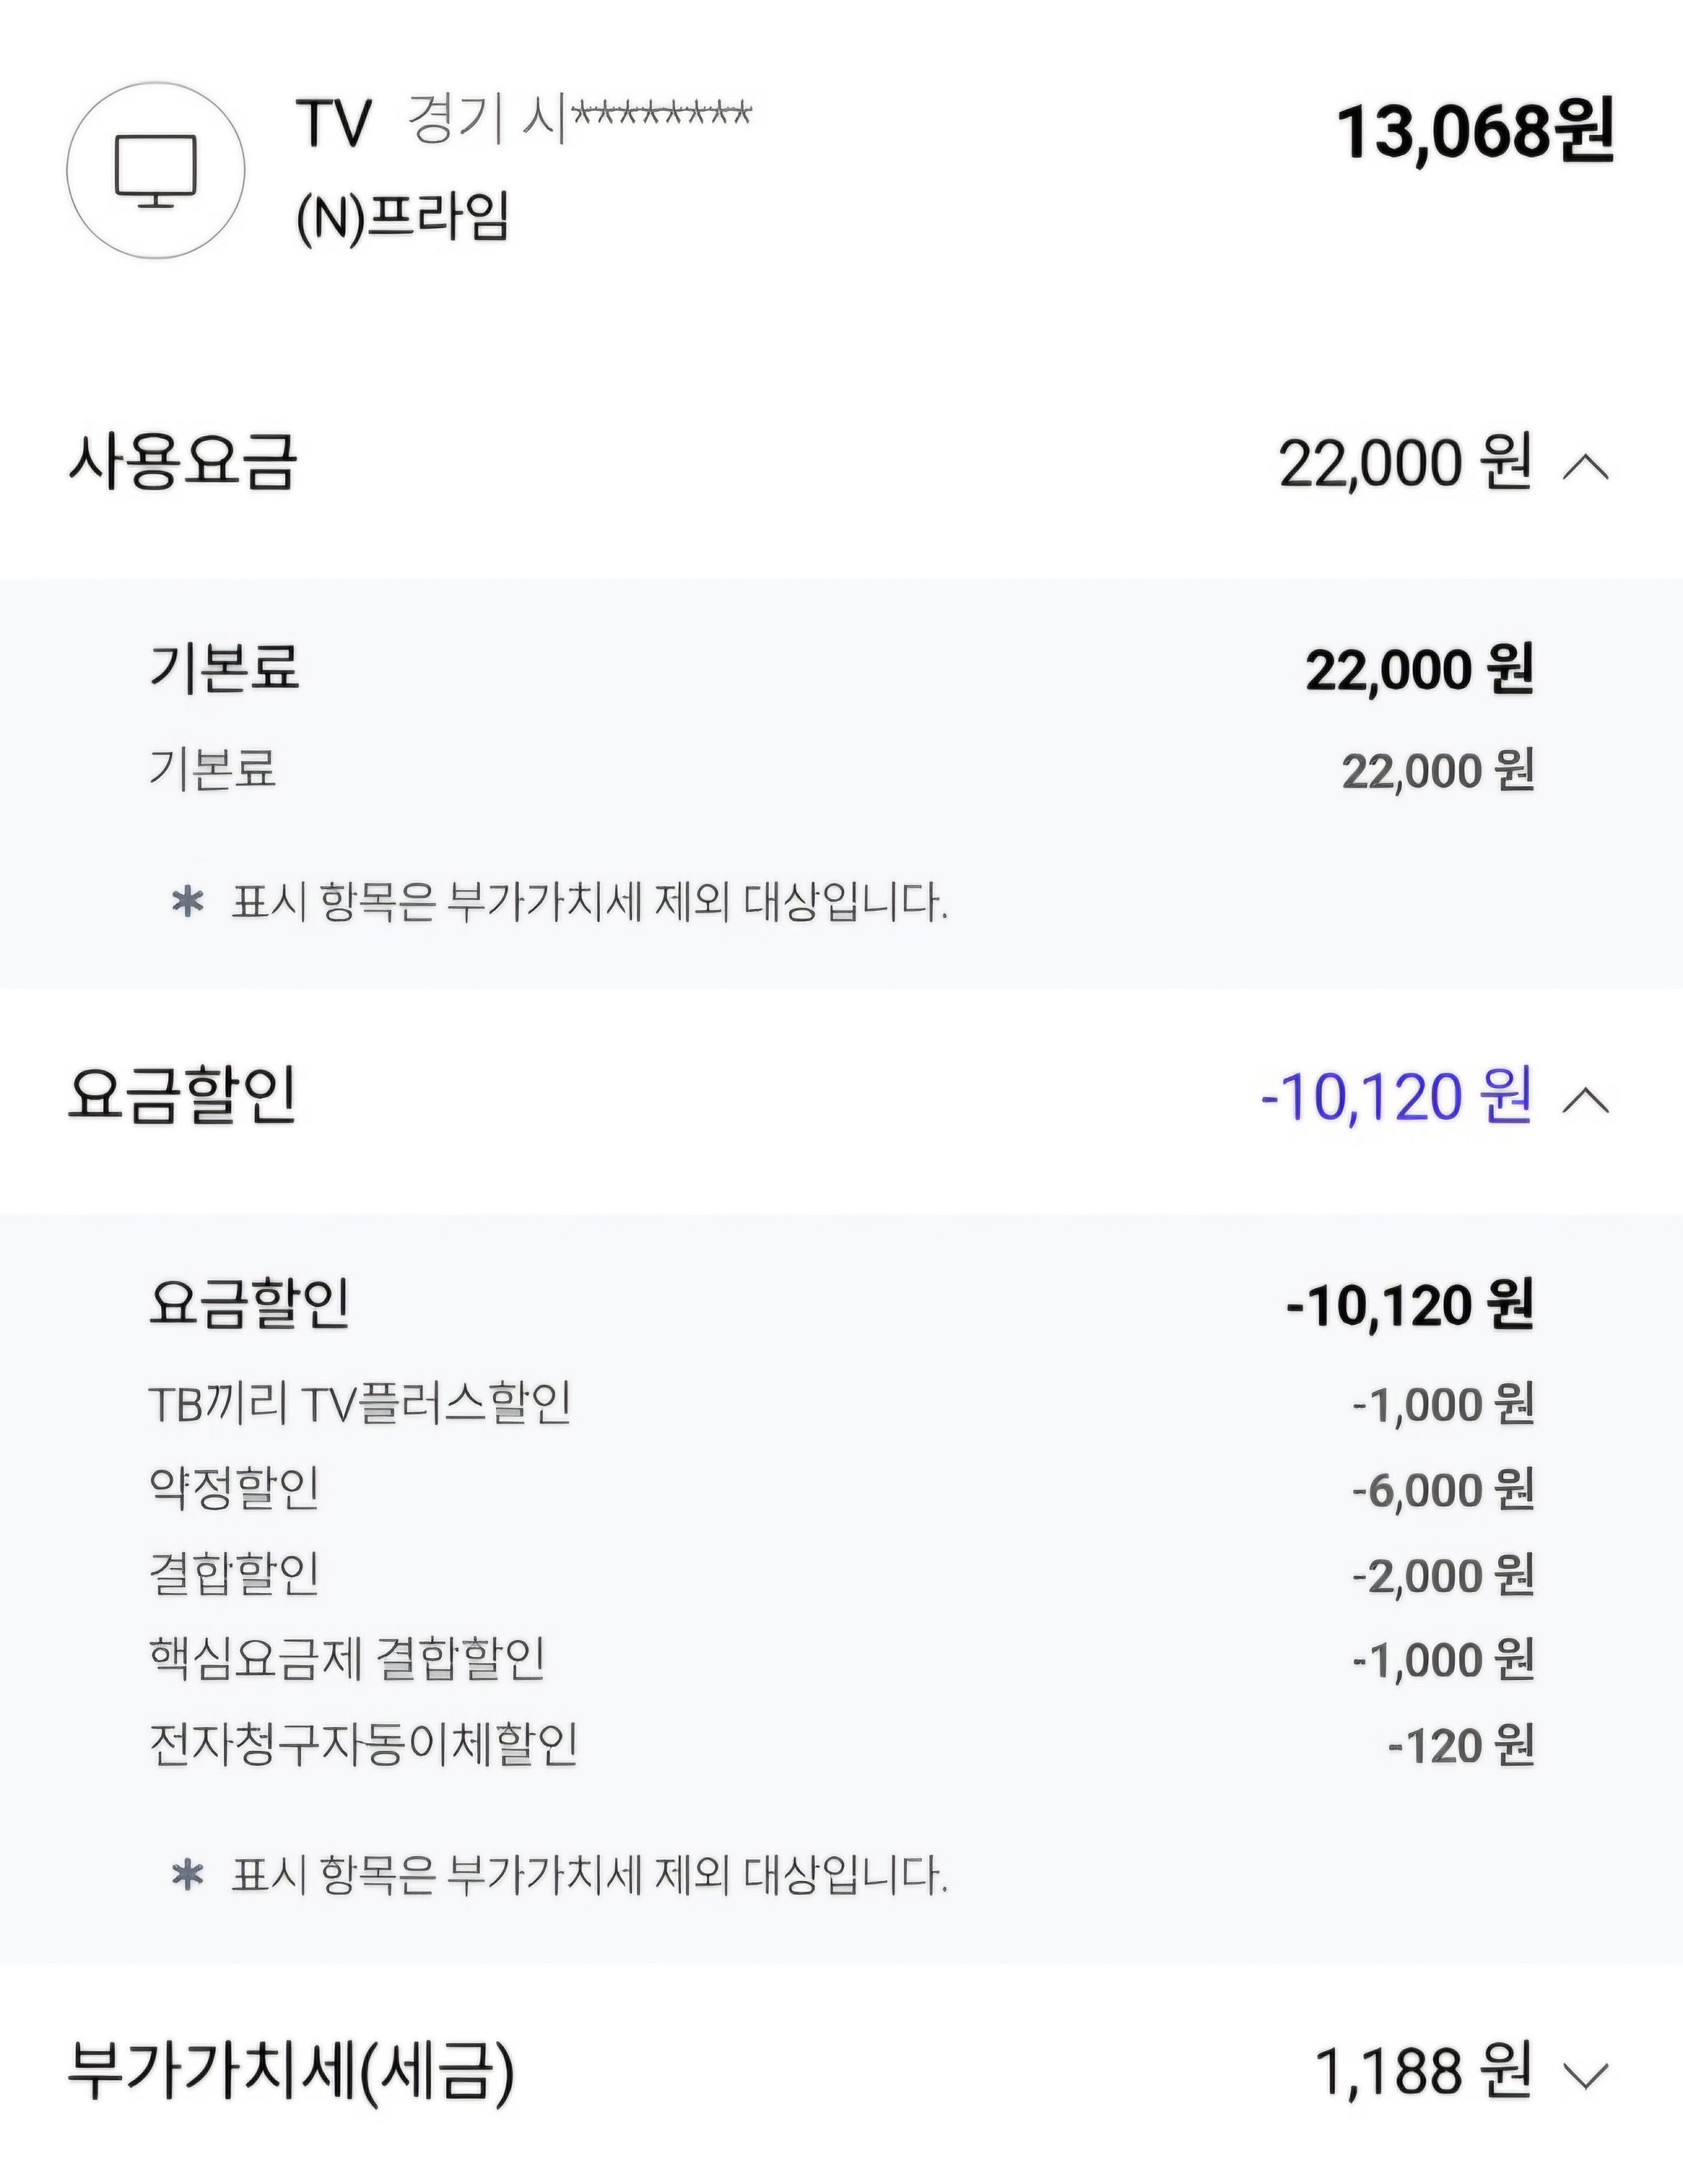Select the TB끼리 TV플러스할인 row

(841, 1404)
